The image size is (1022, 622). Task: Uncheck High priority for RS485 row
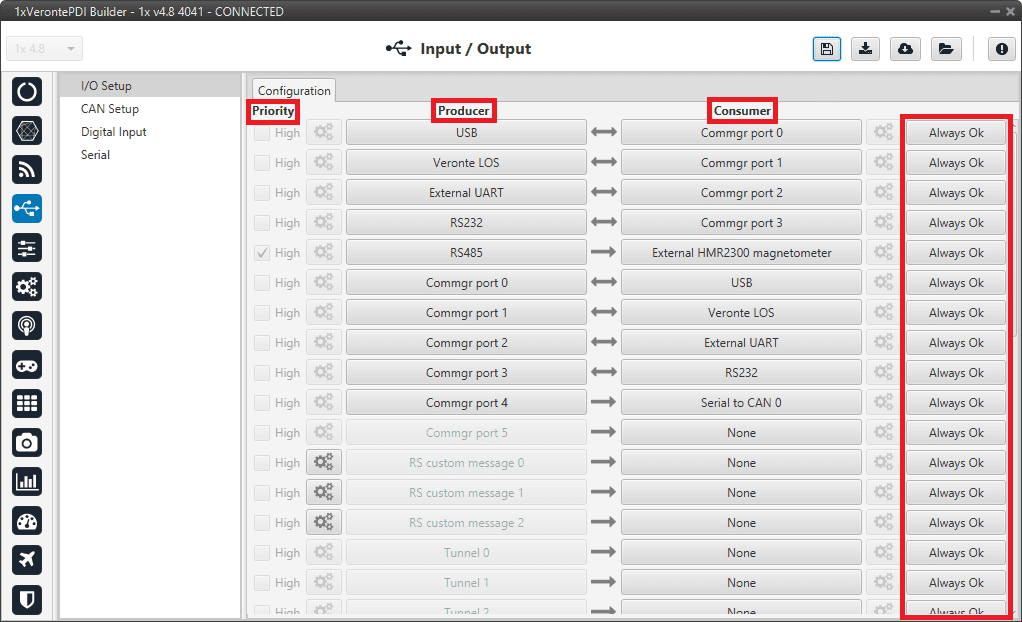pyautogui.click(x=262, y=253)
